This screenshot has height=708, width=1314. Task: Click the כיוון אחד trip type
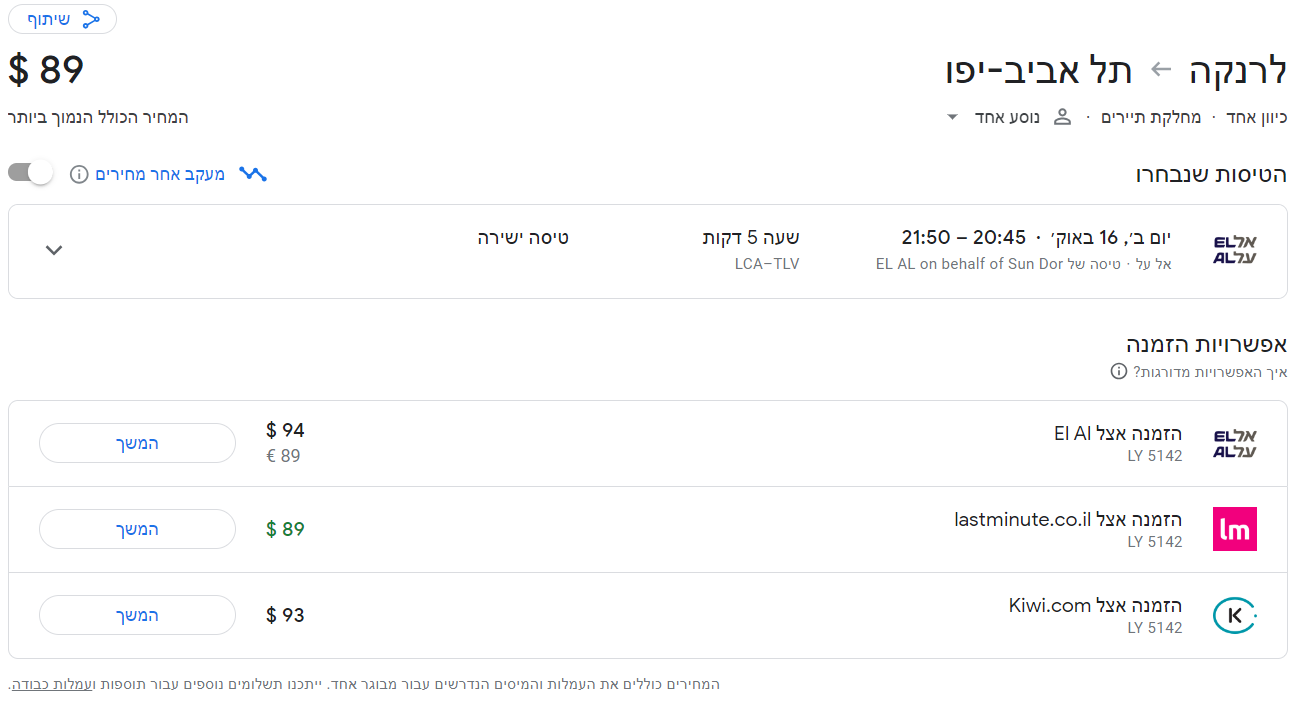point(1256,118)
